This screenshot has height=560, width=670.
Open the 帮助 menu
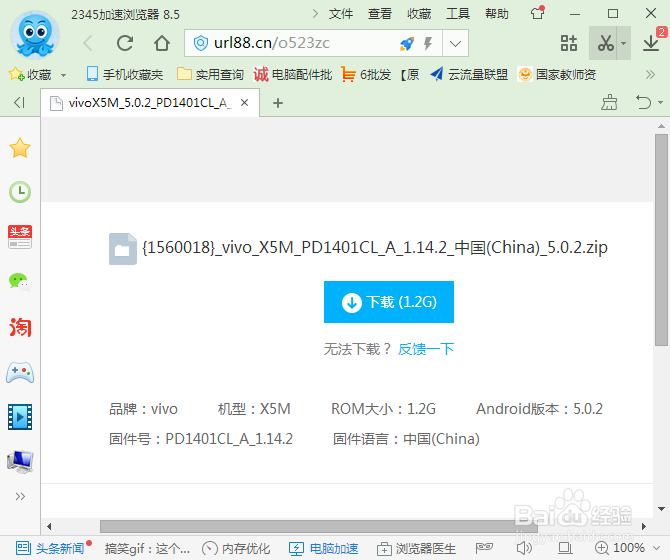tap(497, 14)
